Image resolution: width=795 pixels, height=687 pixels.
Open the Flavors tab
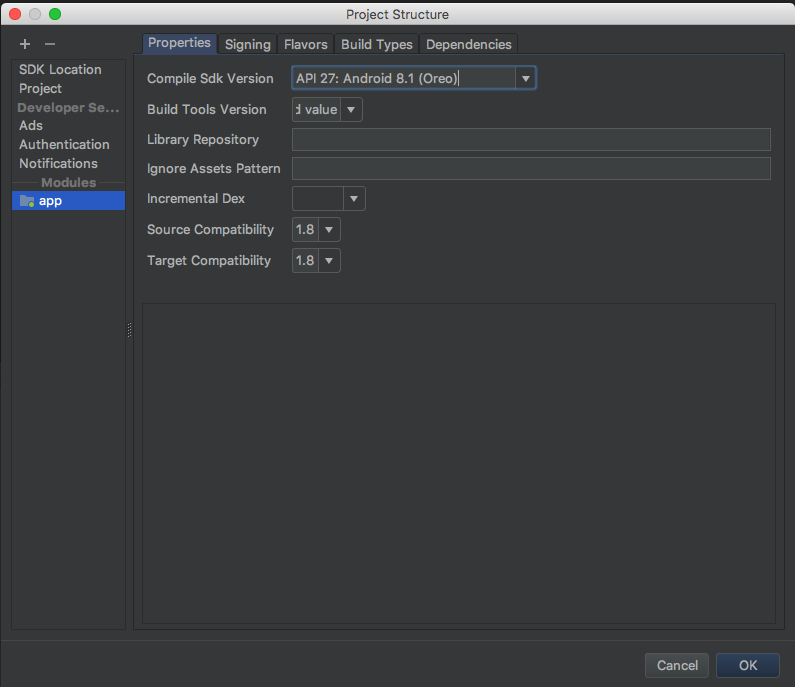pyautogui.click(x=306, y=45)
